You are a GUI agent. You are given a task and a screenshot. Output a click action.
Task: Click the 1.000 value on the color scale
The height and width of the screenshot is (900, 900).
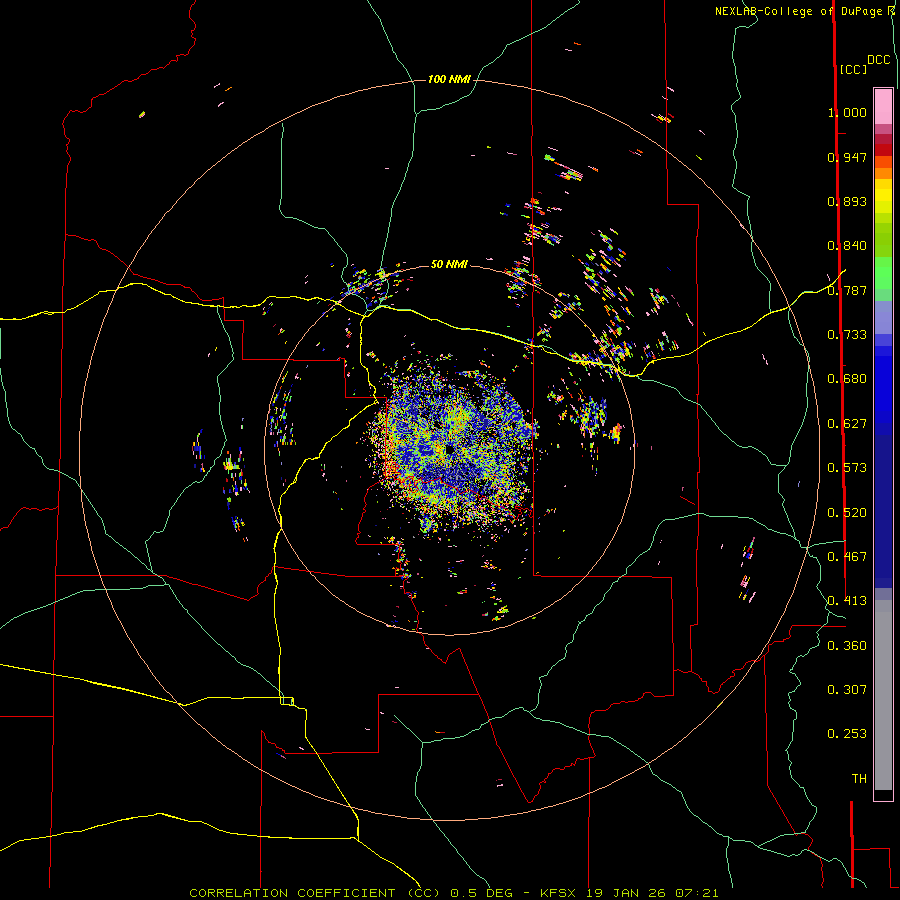pyautogui.click(x=847, y=112)
